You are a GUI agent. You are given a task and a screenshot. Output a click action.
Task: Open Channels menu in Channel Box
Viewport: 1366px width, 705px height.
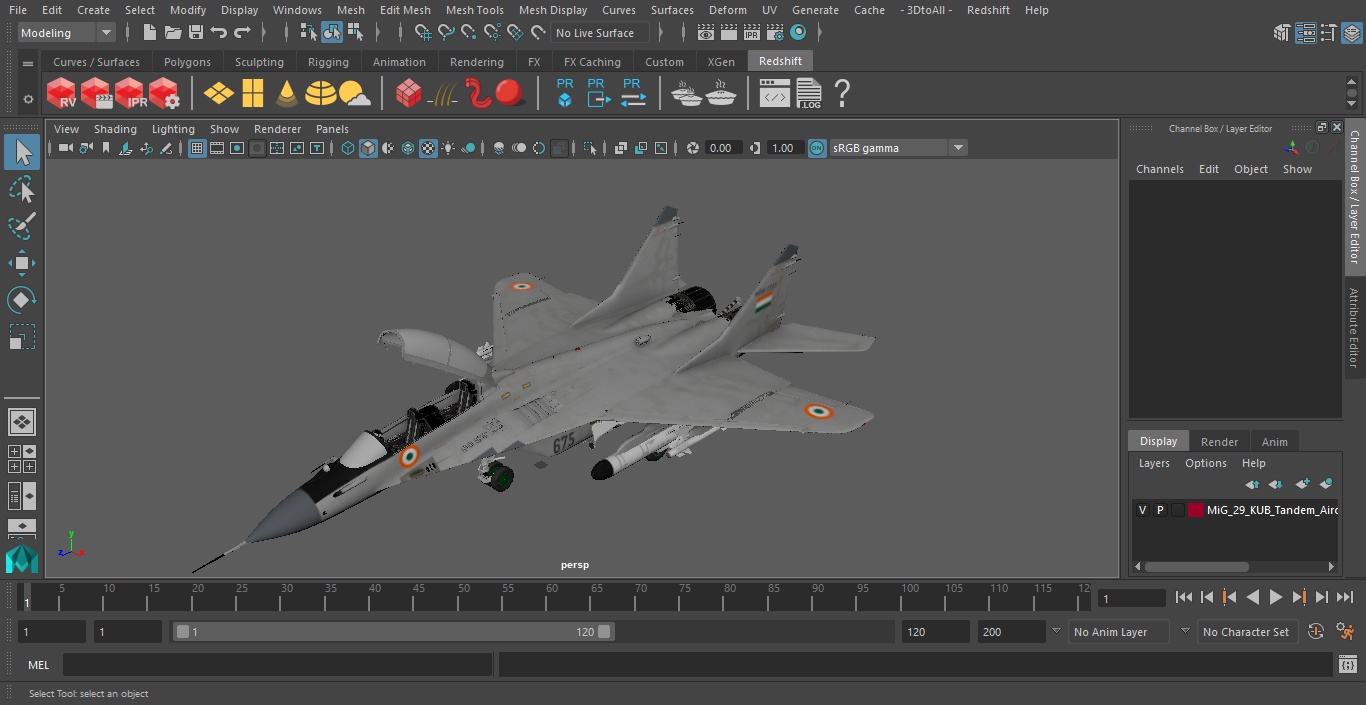click(x=1159, y=169)
